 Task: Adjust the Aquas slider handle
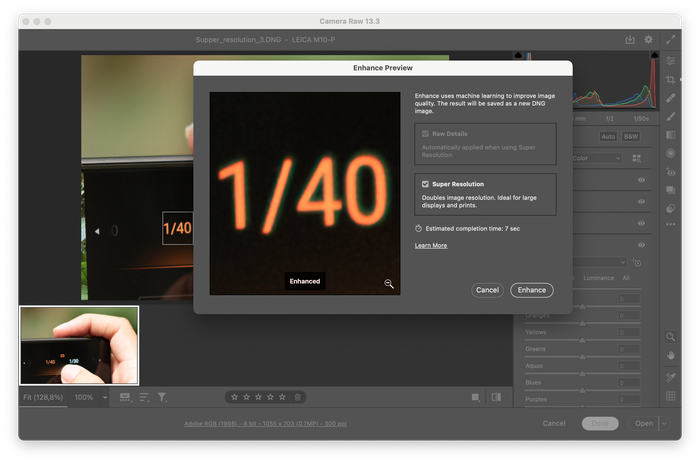click(582, 374)
